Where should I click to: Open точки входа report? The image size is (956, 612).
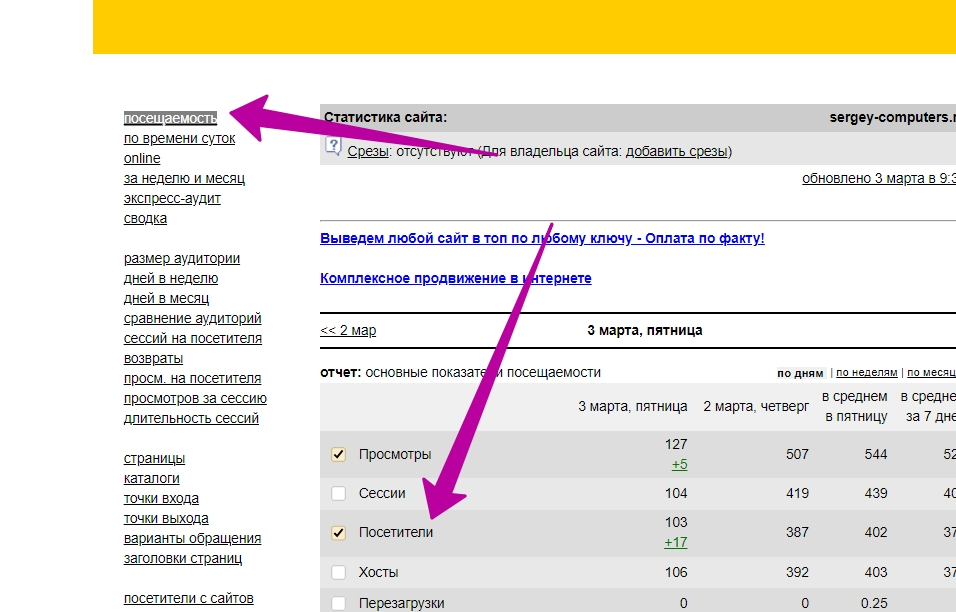(x=161, y=499)
